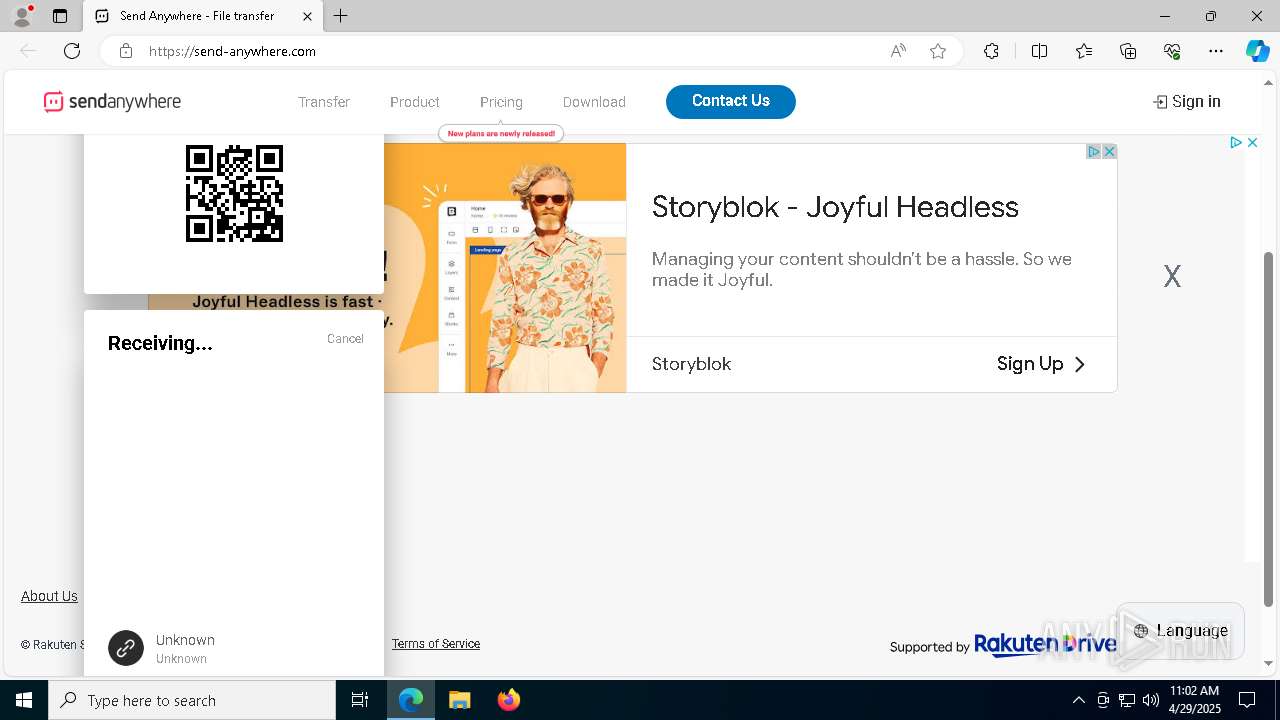Add this page to favorites

click(x=938, y=51)
